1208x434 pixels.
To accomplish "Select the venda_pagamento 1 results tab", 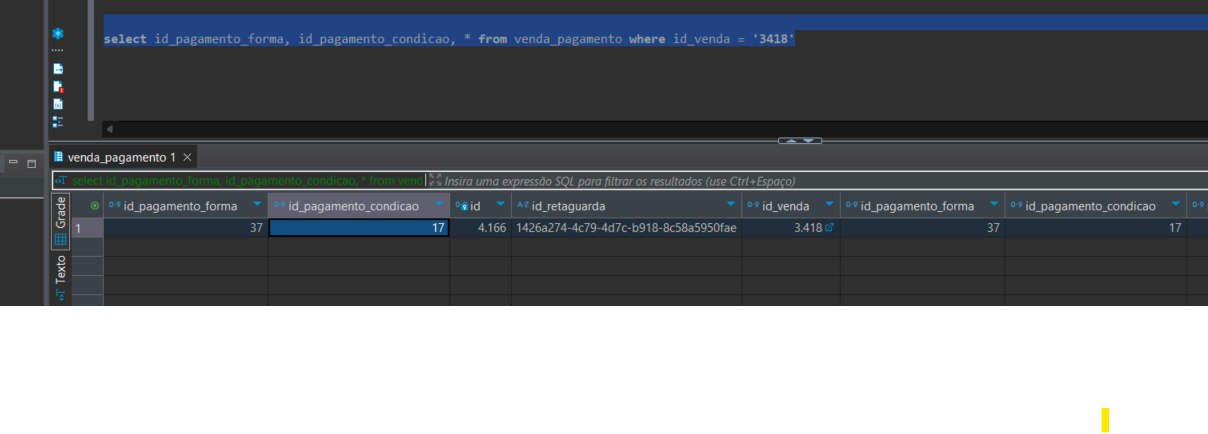I will (123, 157).
